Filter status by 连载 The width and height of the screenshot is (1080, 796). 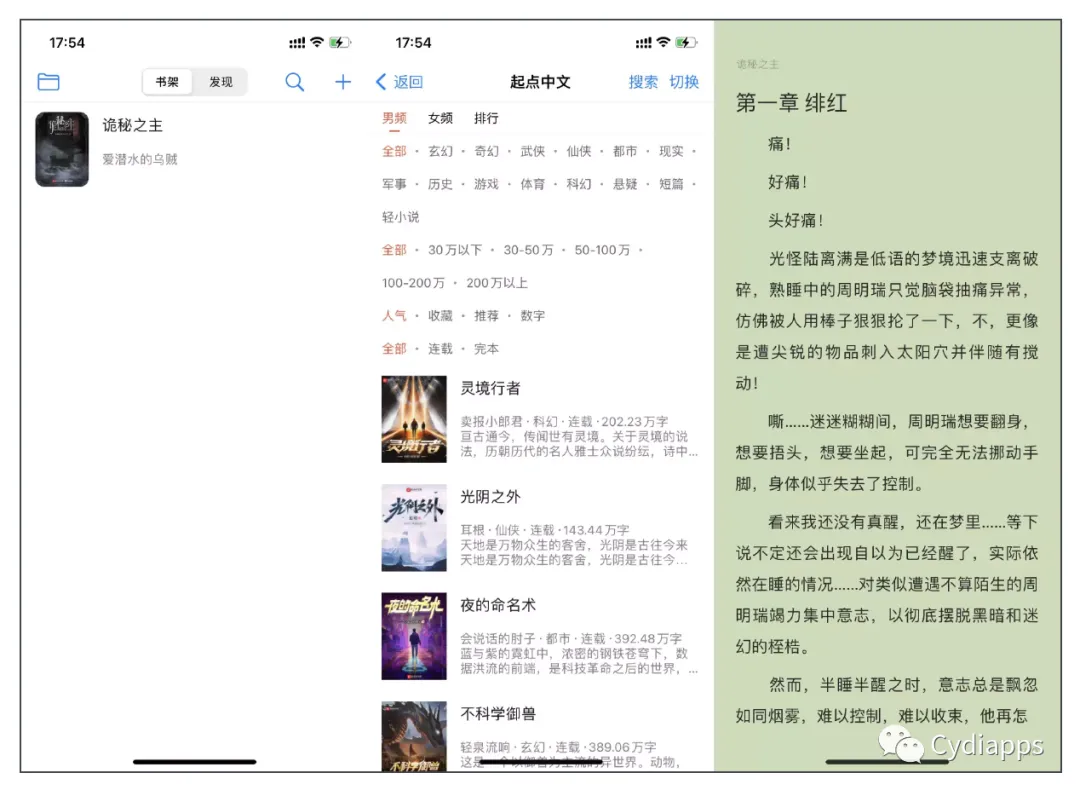point(441,348)
